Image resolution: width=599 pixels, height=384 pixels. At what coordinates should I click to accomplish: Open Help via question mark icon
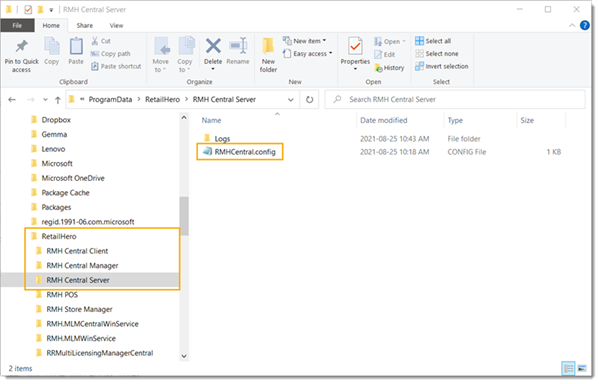pos(584,25)
